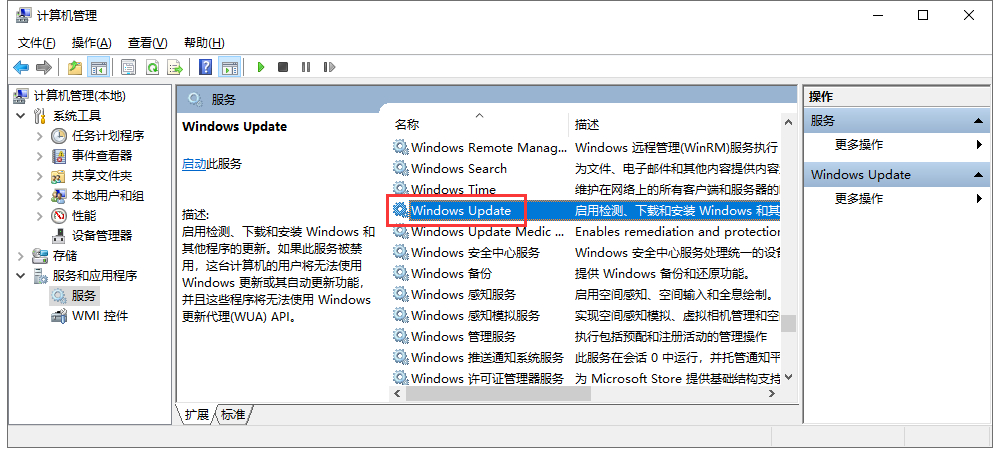
Task: Click the 共享文件夹 icon in the tree
Action: (59, 176)
